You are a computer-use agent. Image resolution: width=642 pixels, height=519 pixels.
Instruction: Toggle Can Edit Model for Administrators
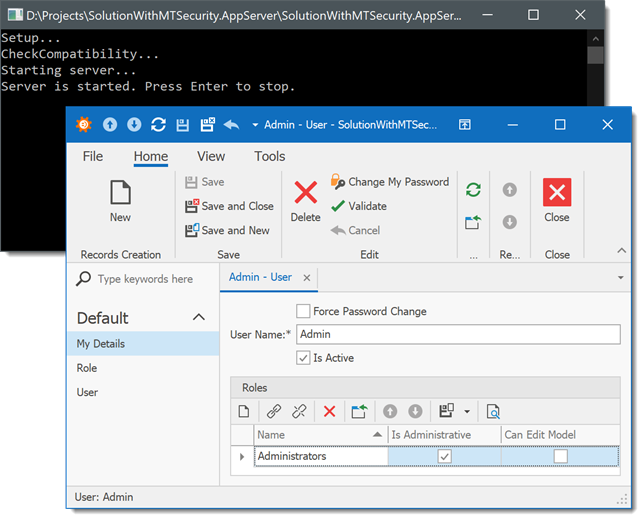pos(561,456)
